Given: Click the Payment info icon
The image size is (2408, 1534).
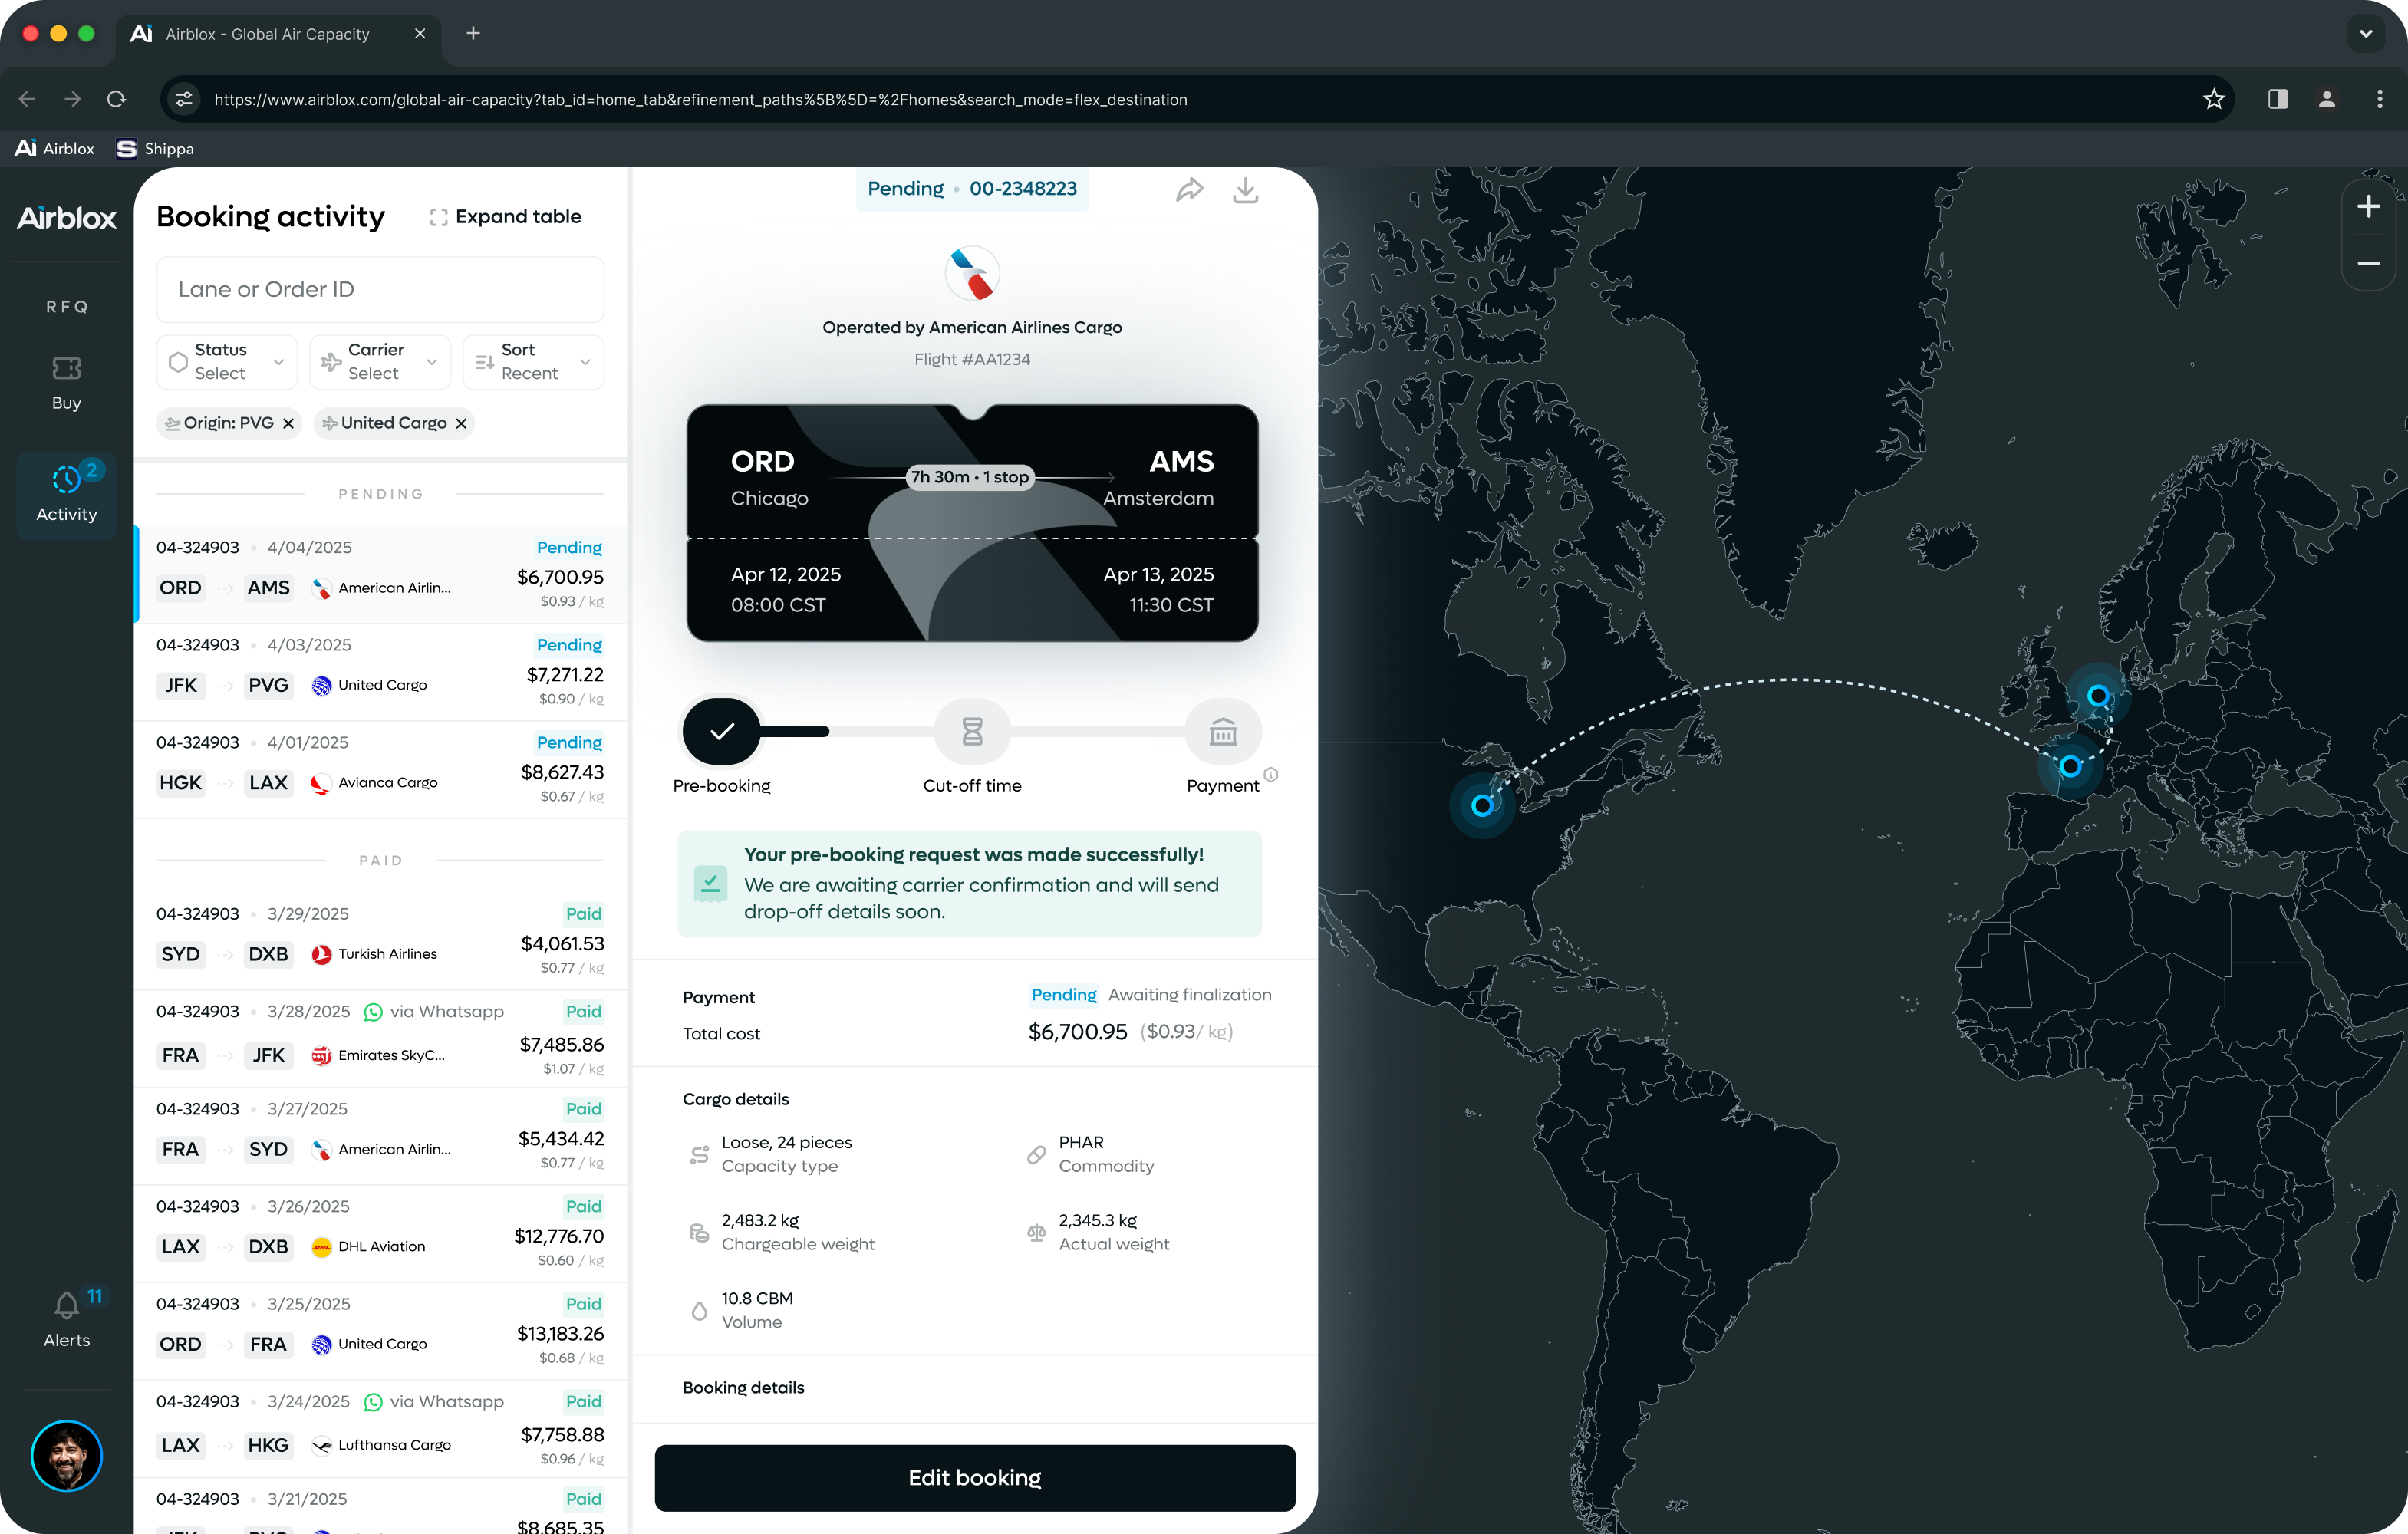Looking at the screenshot, I should [x=1271, y=774].
